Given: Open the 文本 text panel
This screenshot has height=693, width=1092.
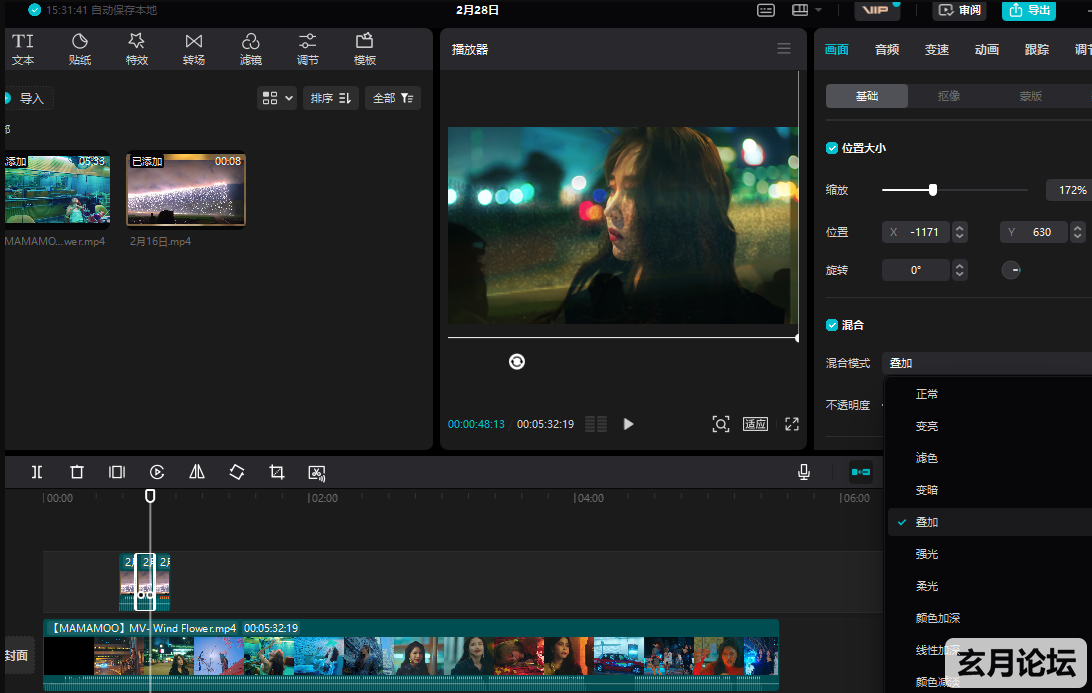Looking at the screenshot, I should 23,49.
